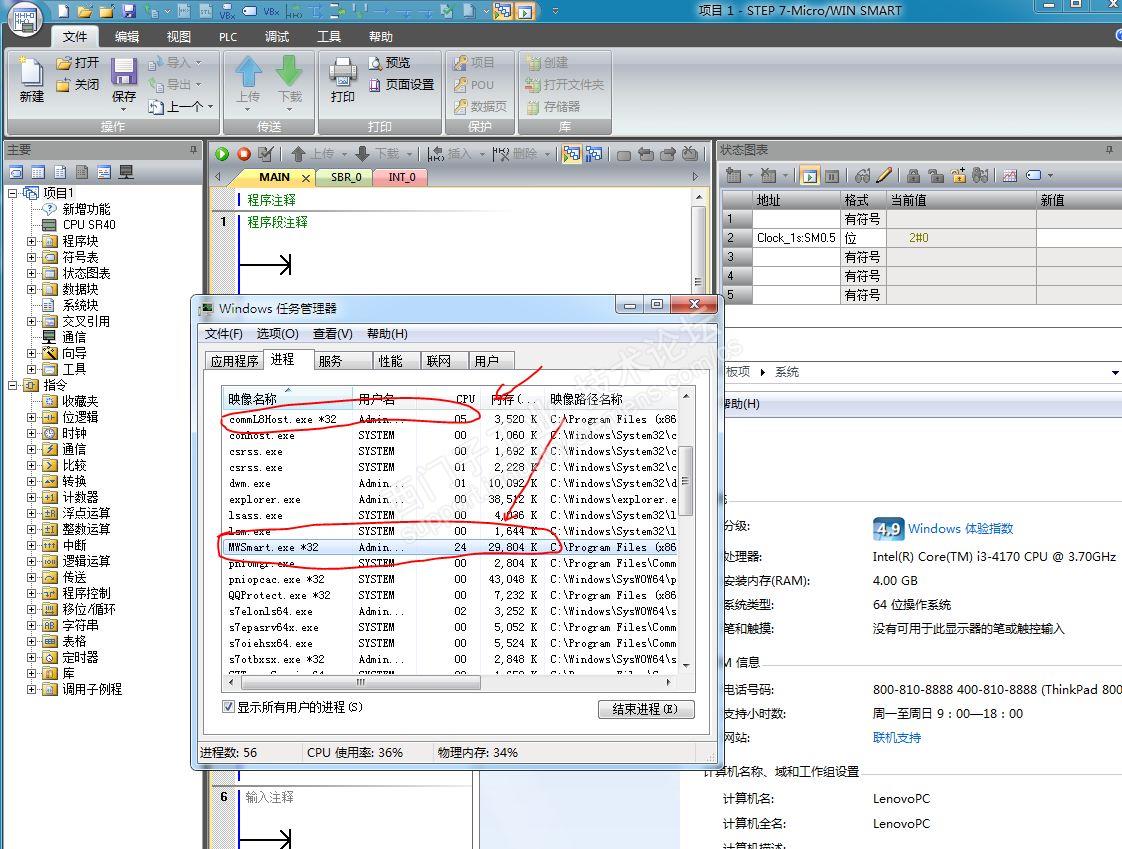Click the trend view icon in status chart
The width and height of the screenshot is (1122, 849).
tap(1010, 175)
